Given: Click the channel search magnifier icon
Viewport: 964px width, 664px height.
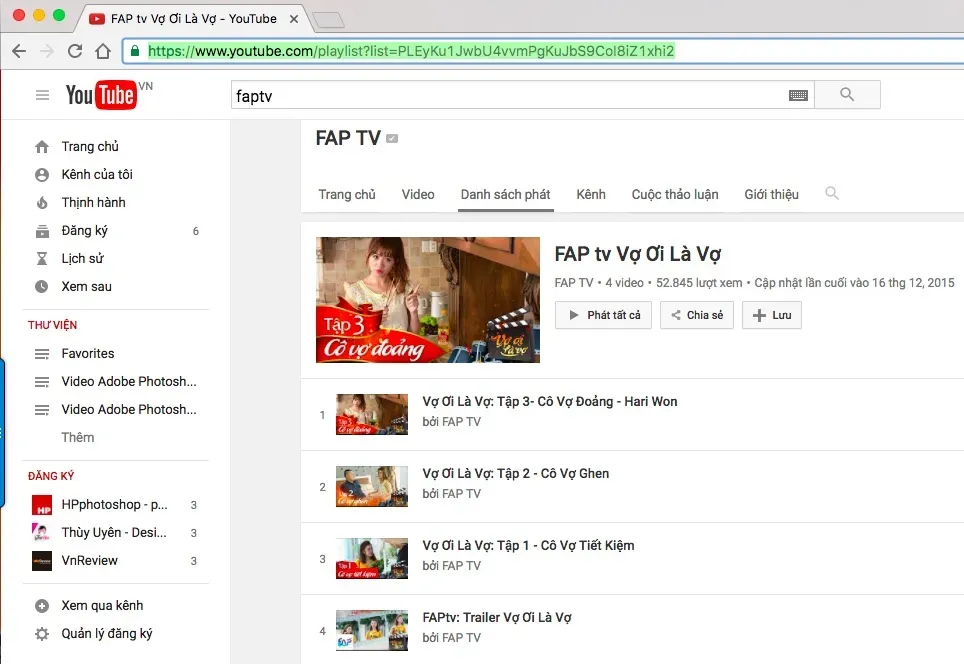Looking at the screenshot, I should point(832,194).
